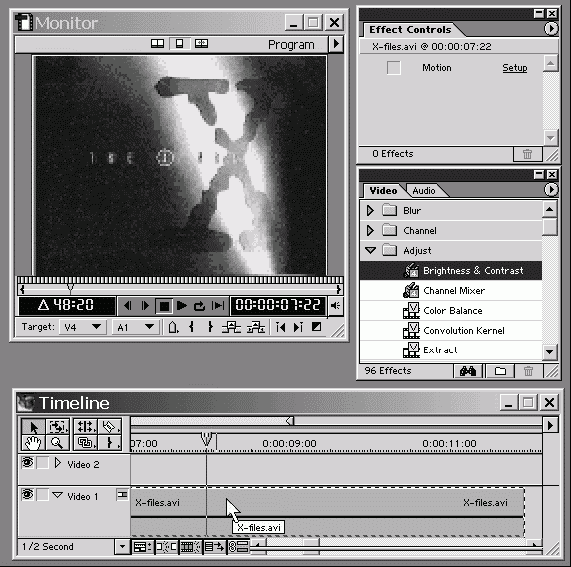Click the half-black square icon in Monitor

[316, 327]
